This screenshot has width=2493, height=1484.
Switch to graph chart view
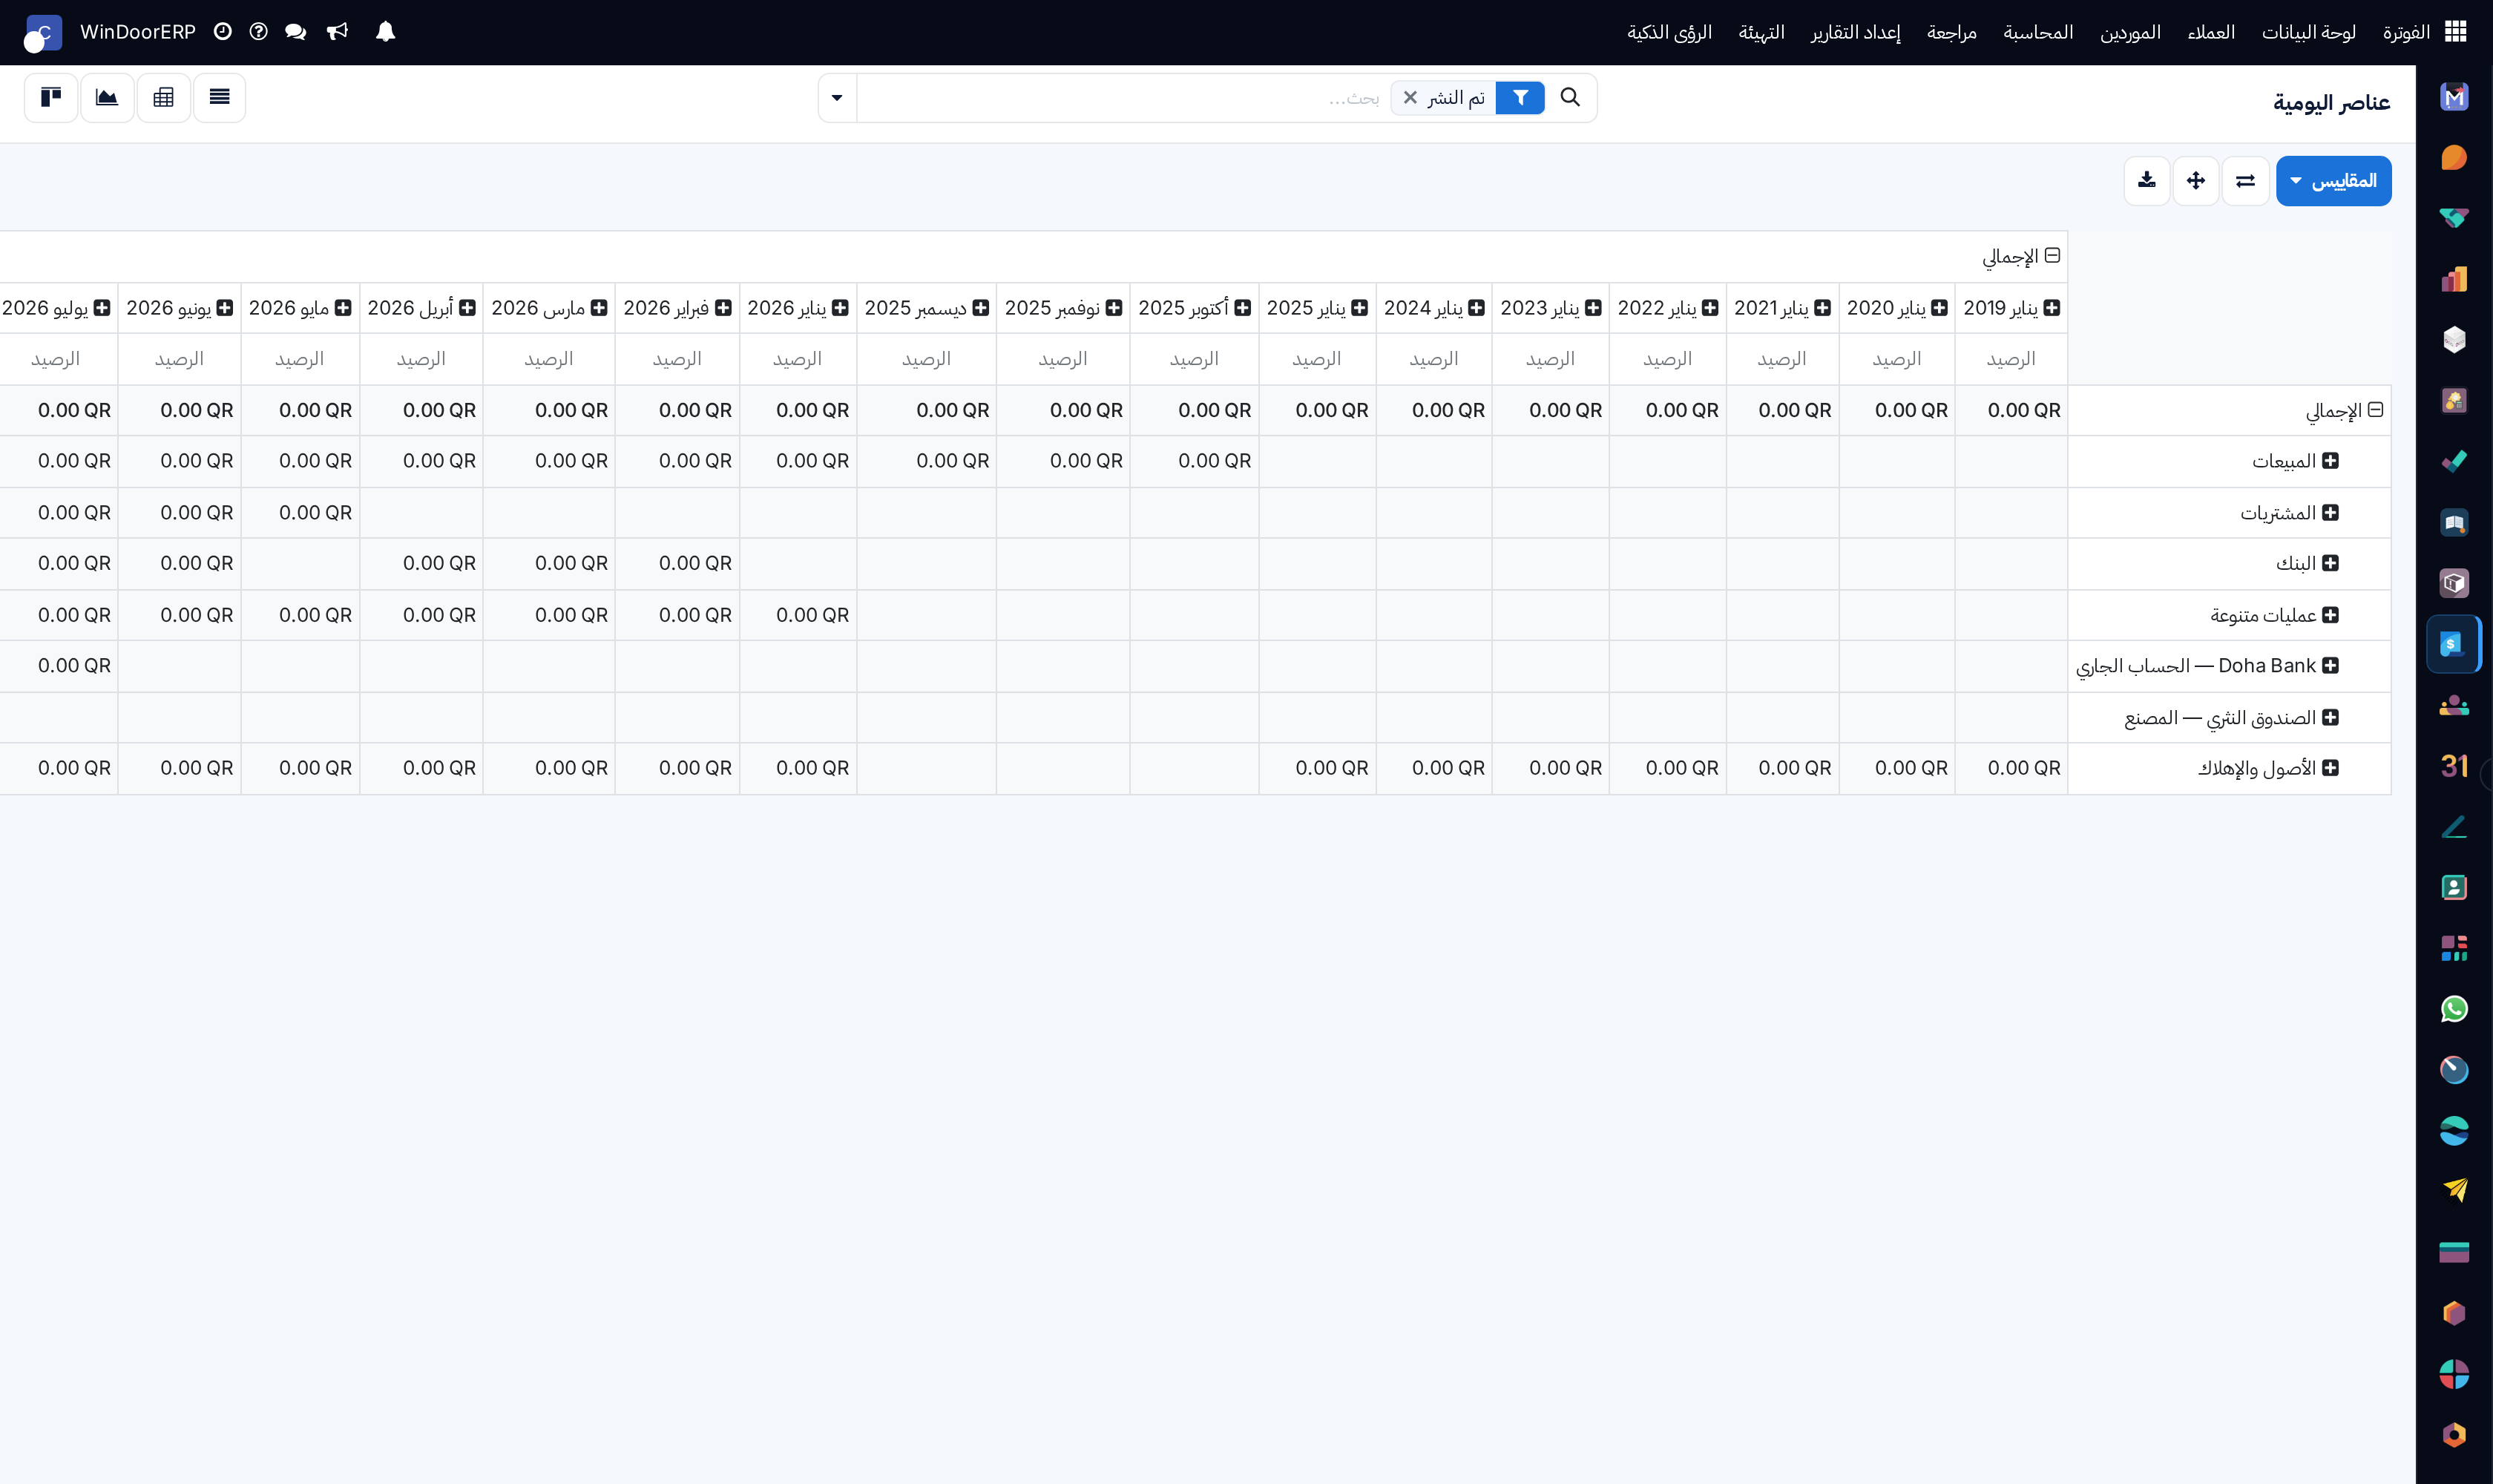pos(107,97)
